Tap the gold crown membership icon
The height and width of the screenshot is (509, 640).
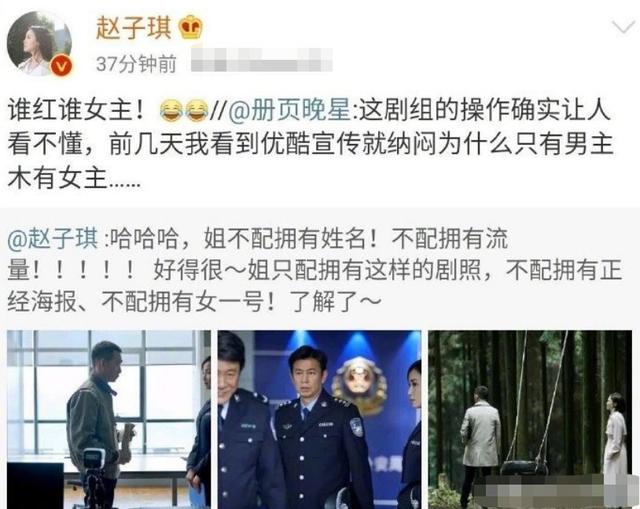[x=191, y=27]
